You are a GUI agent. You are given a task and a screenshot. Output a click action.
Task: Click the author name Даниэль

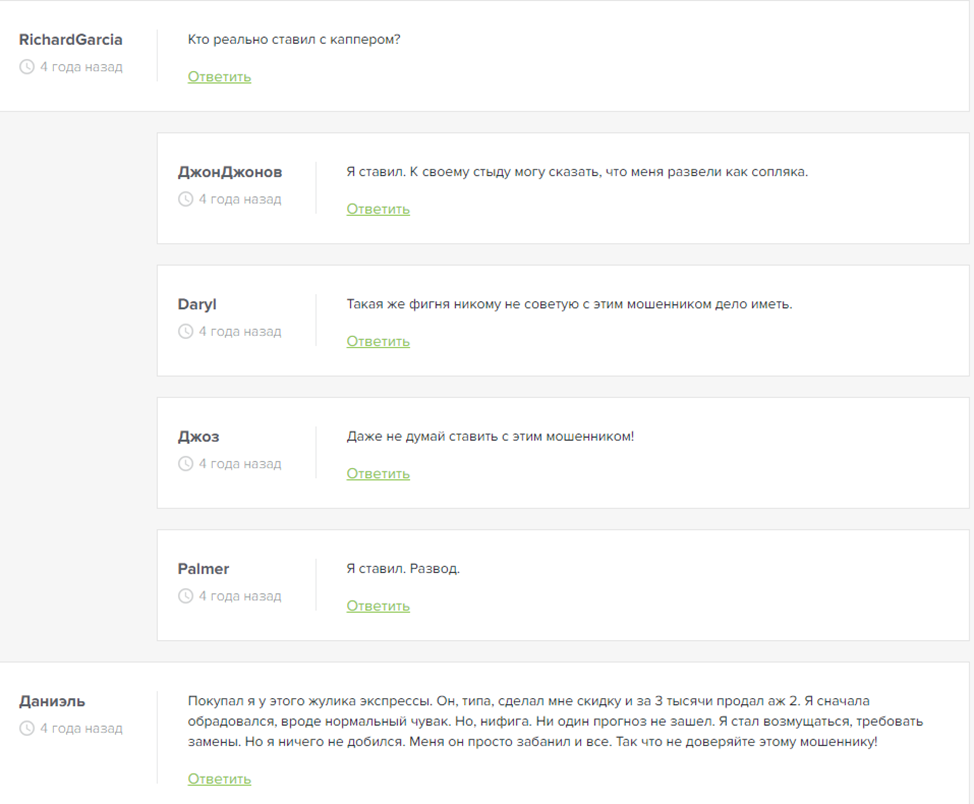52,701
